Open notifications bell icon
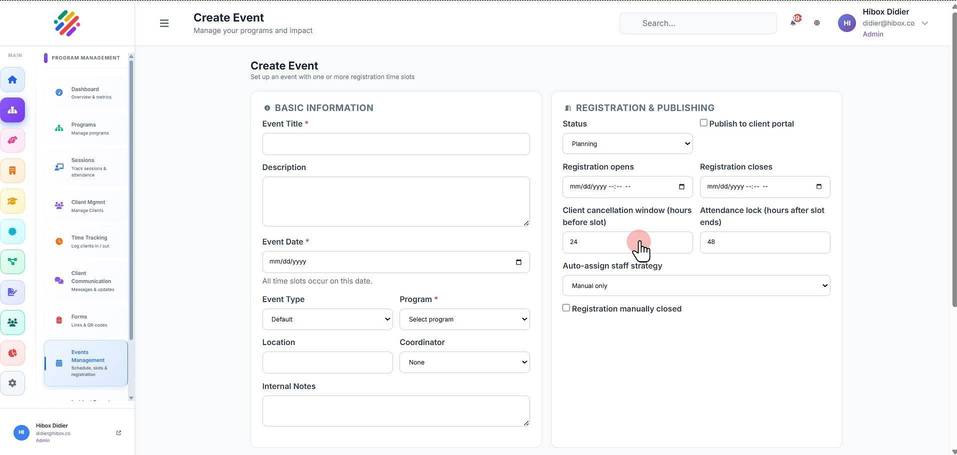957x455 pixels. [793, 22]
